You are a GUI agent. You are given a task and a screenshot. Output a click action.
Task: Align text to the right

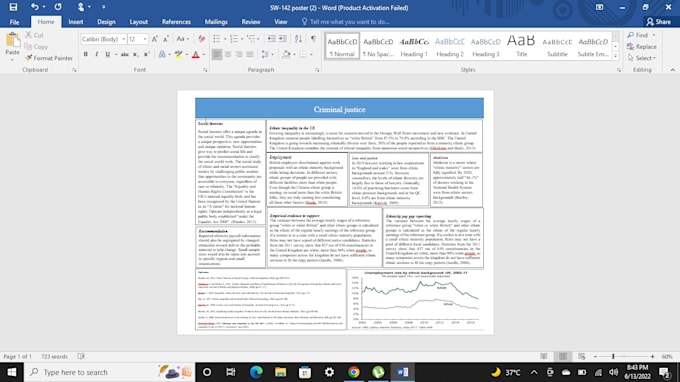tap(239, 54)
